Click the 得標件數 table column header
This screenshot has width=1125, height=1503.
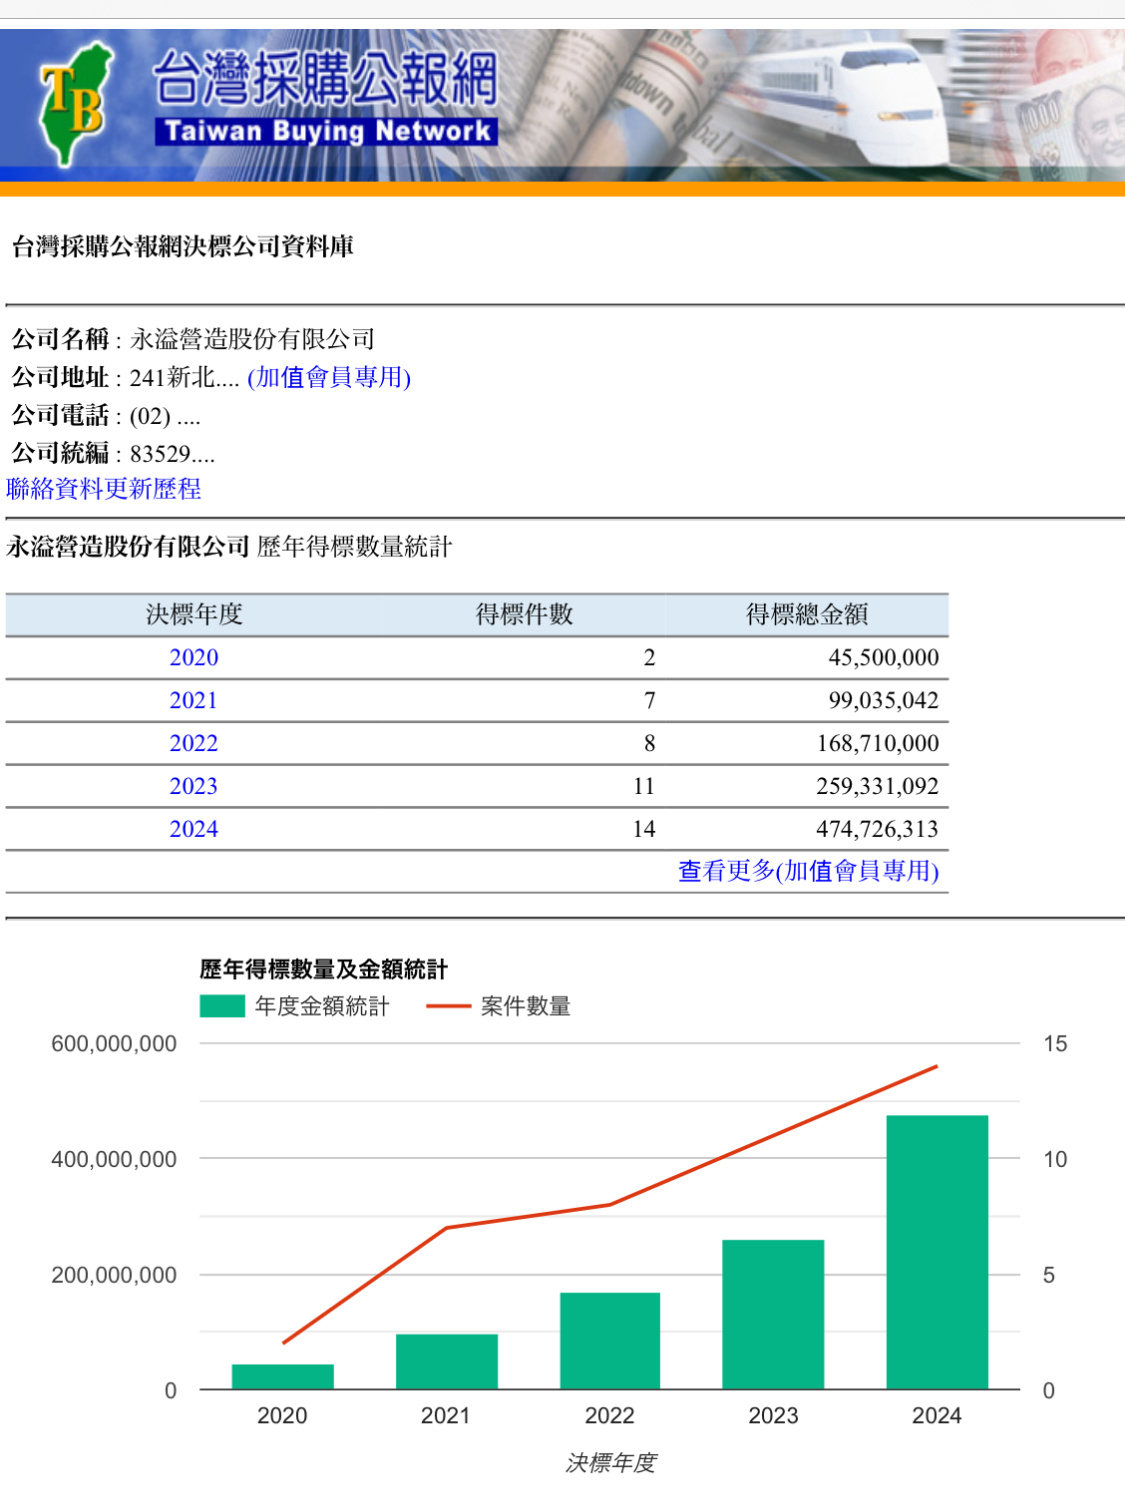click(x=524, y=615)
